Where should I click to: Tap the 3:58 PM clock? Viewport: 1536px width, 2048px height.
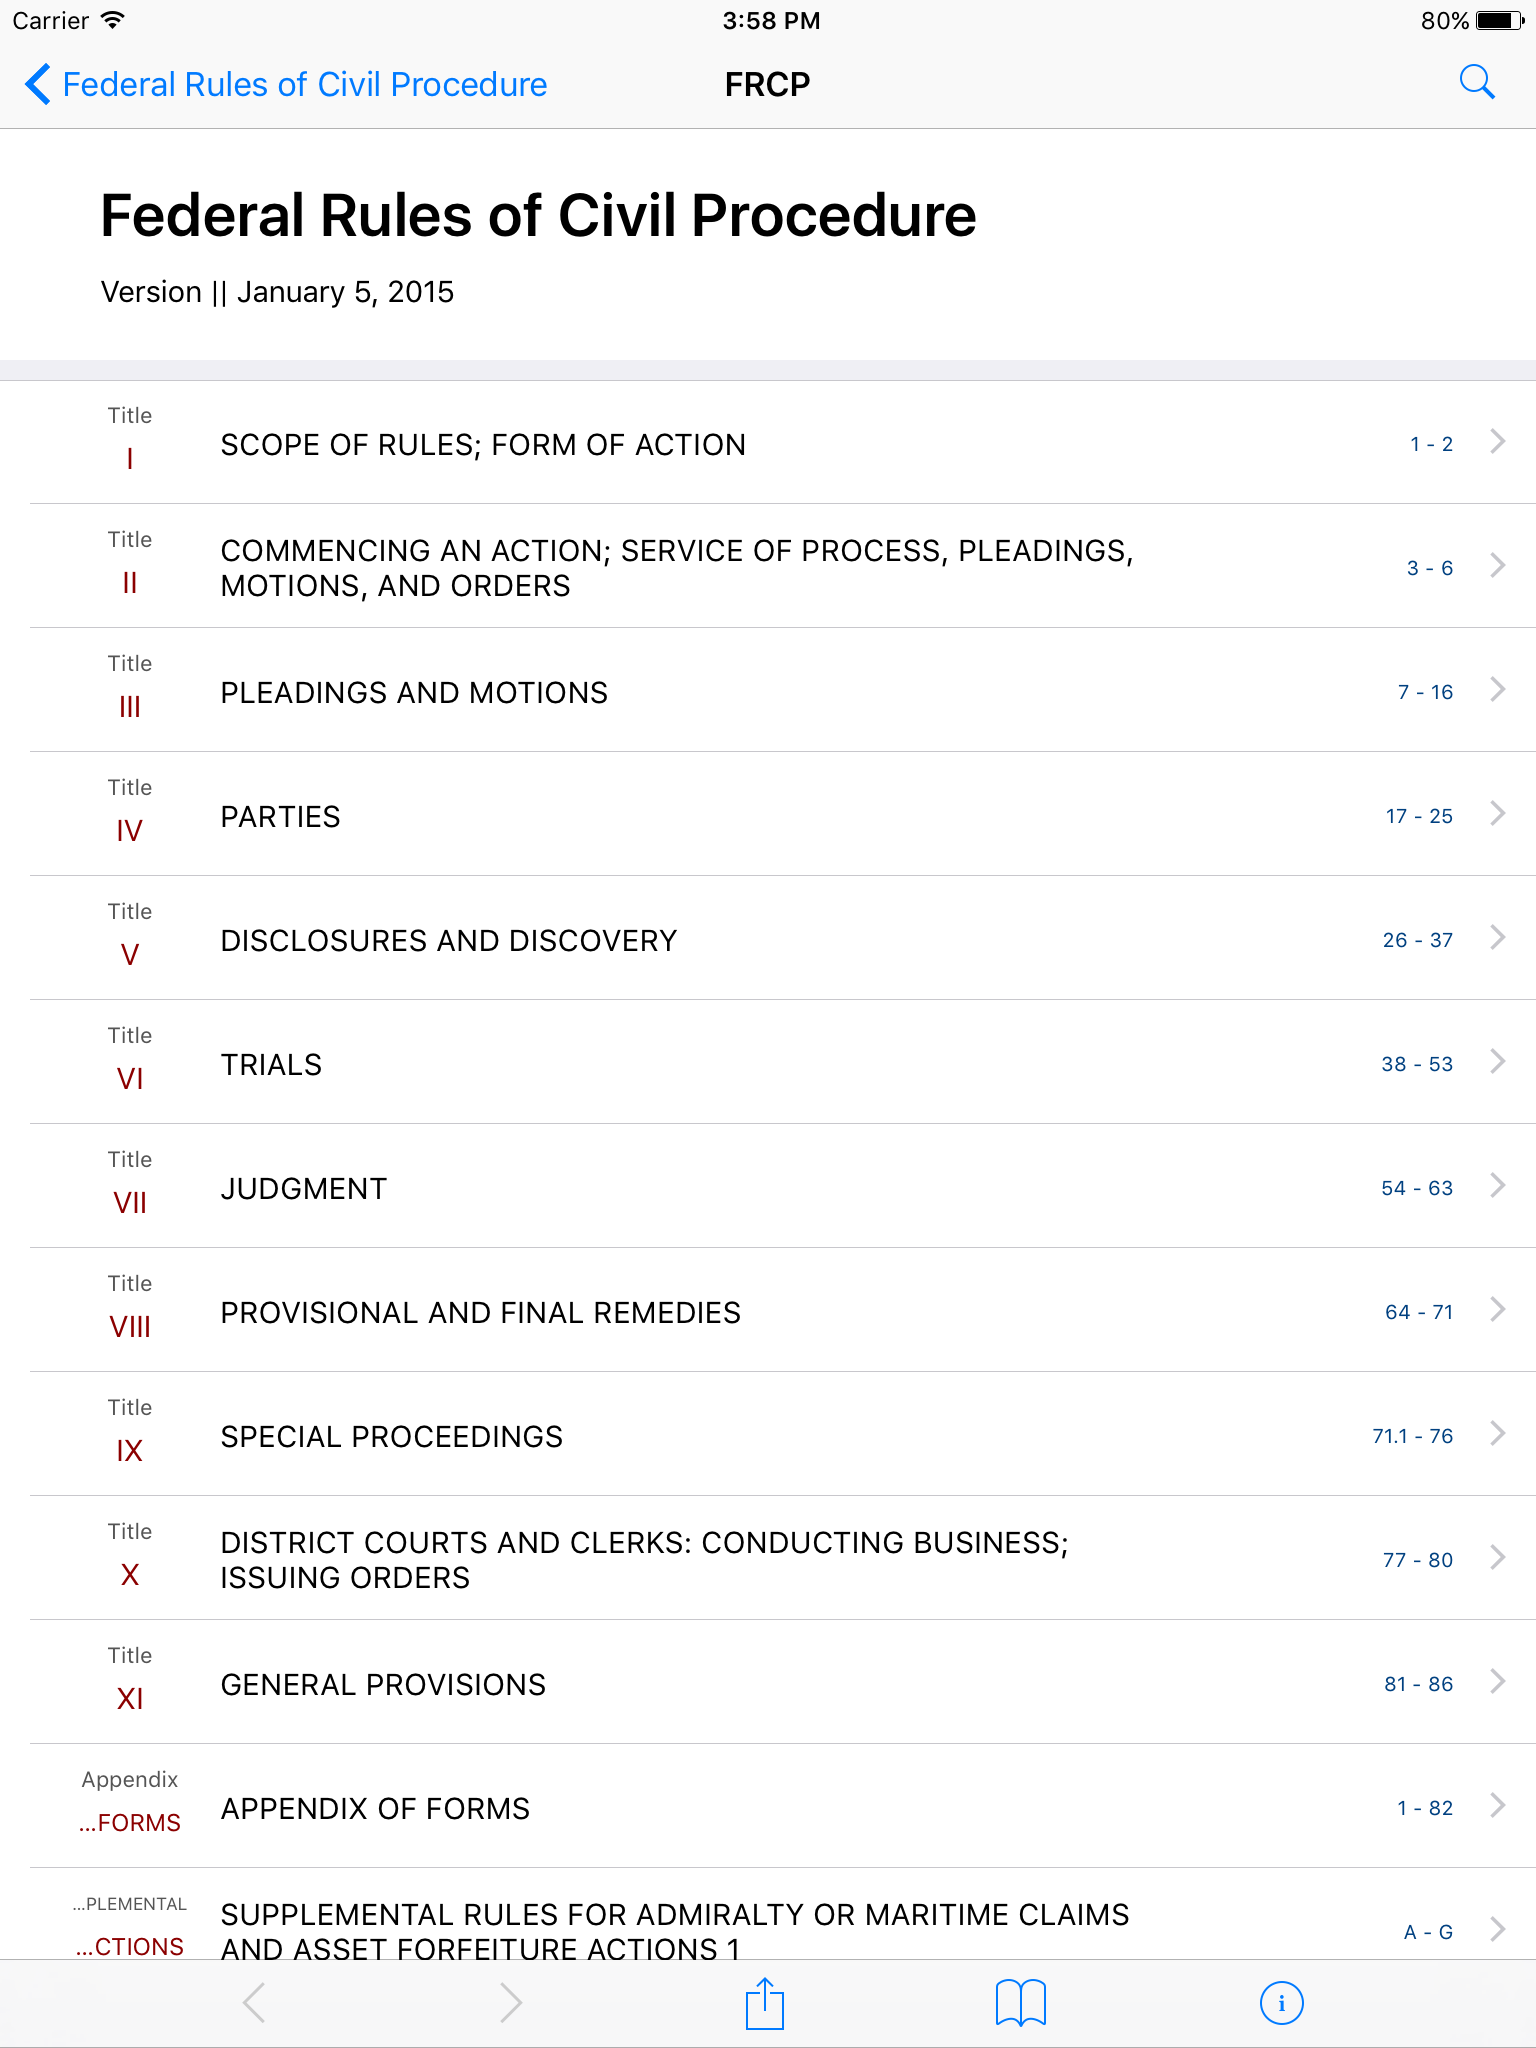click(x=771, y=21)
